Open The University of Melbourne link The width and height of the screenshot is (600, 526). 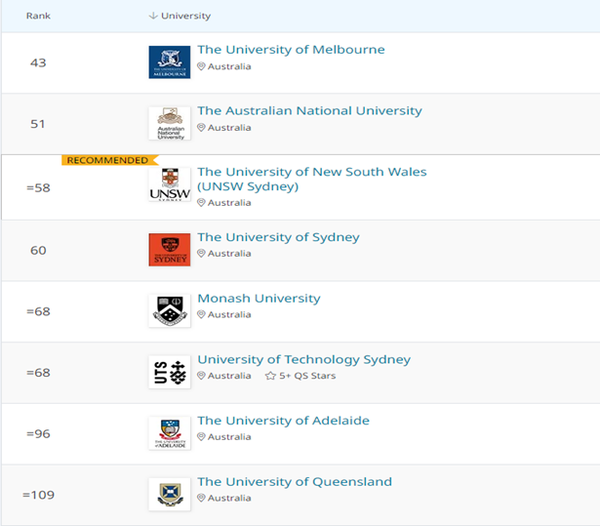pyautogui.click(x=291, y=50)
